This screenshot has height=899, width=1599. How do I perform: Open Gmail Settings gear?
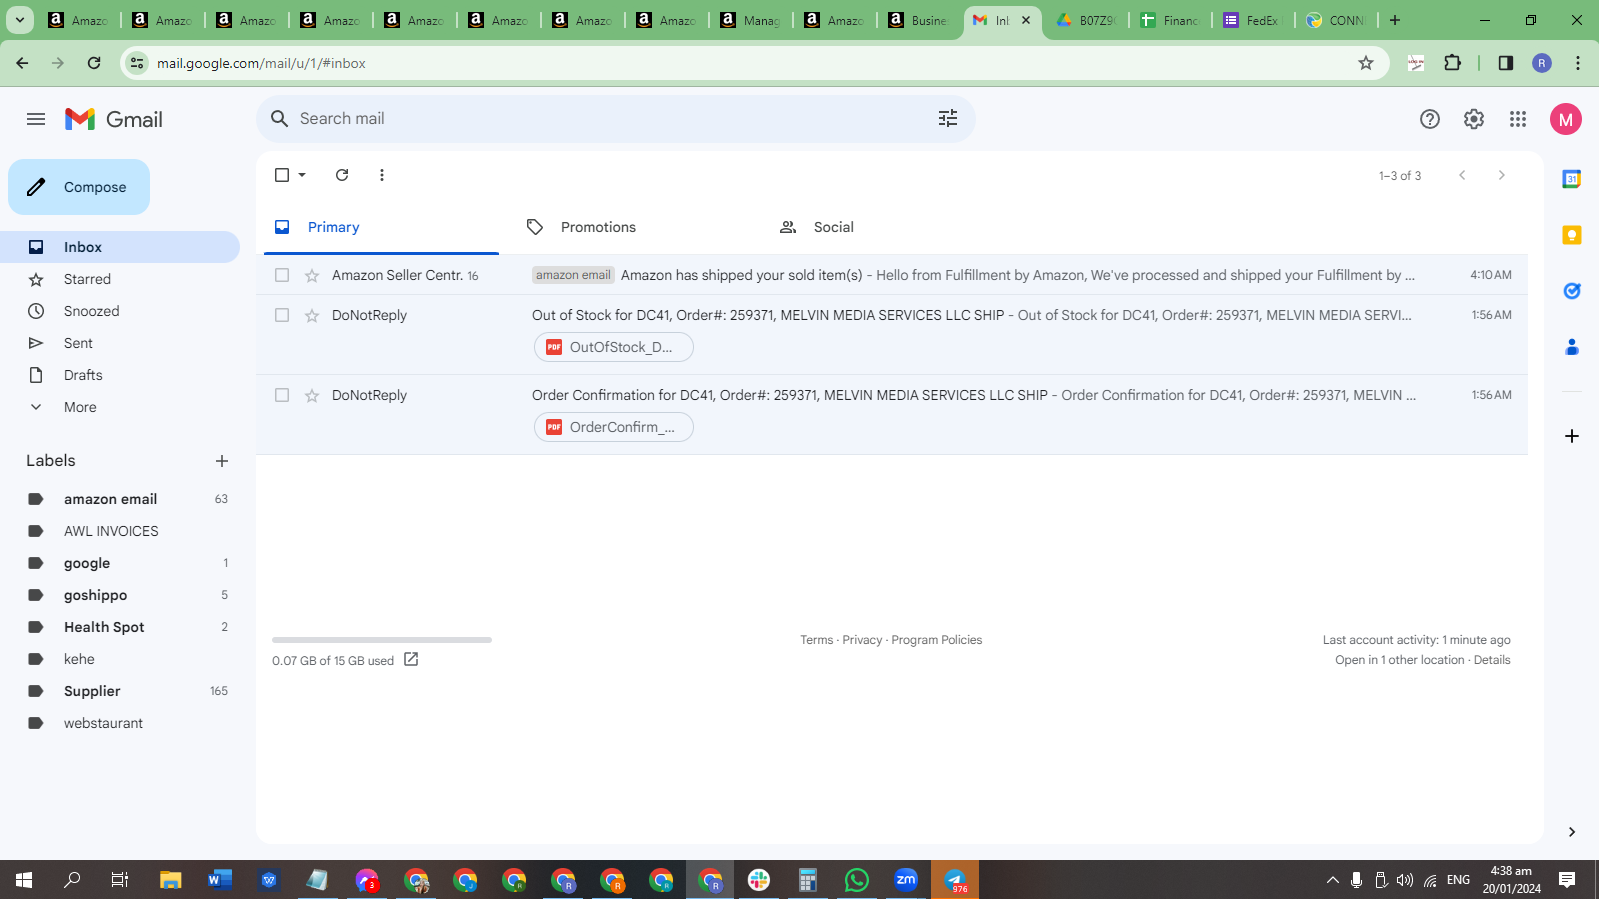[x=1474, y=119]
